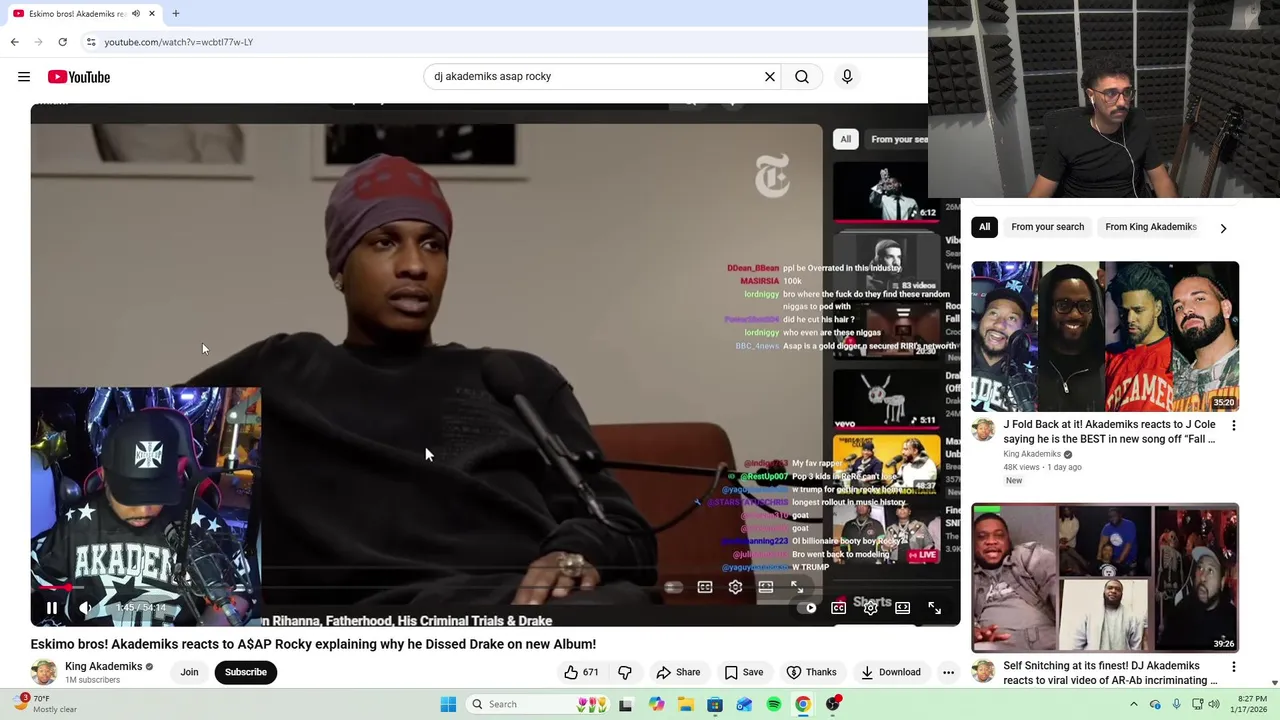The width and height of the screenshot is (1280, 720).
Task: Click the browser address bar URL
Action: coord(179,42)
